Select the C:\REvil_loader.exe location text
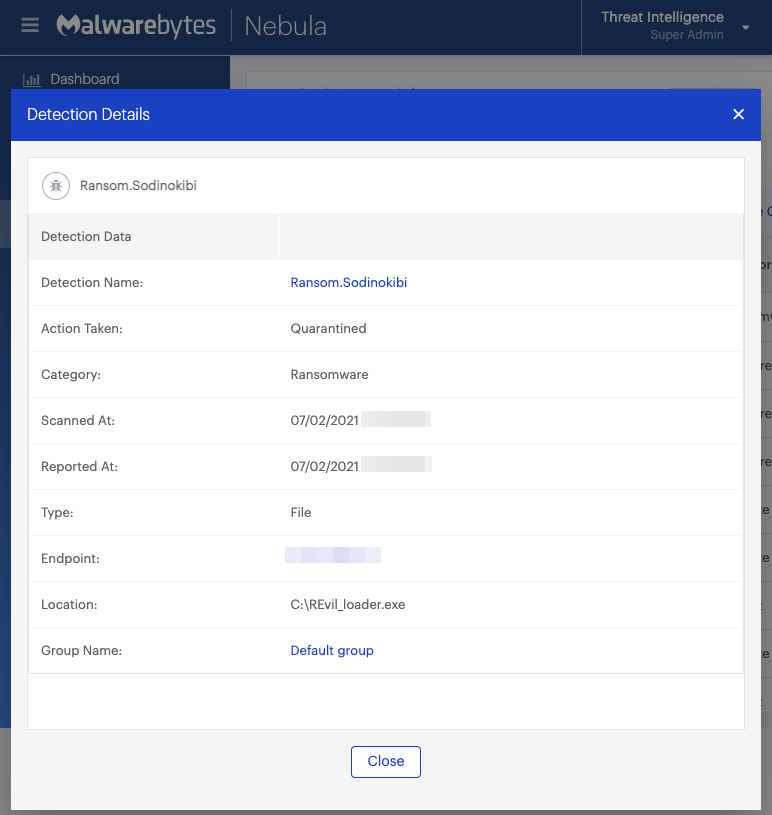Screen dimensions: 772x815 click(x=348, y=604)
